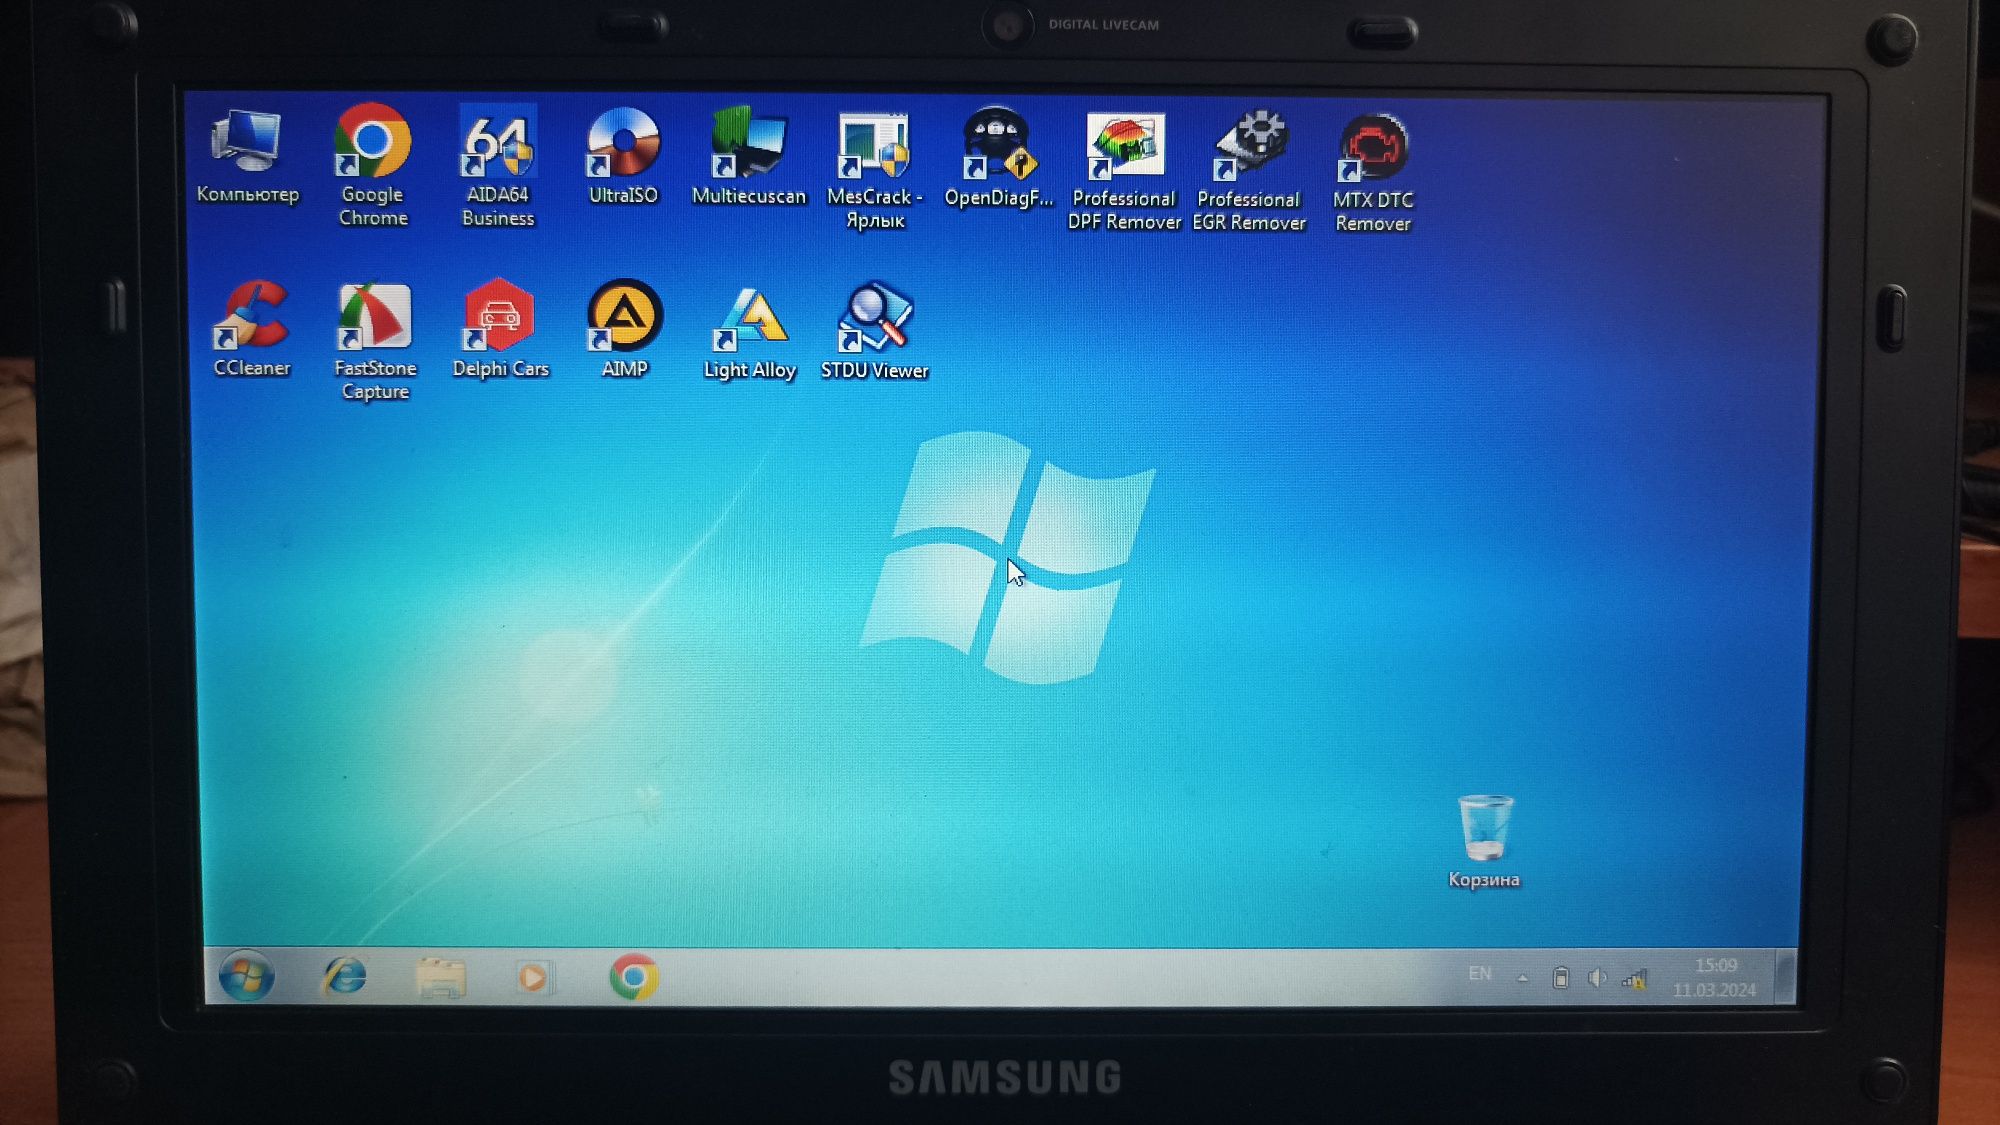Click the AIMP desktop shortcut
The image size is (2000, 1125).
624,329
